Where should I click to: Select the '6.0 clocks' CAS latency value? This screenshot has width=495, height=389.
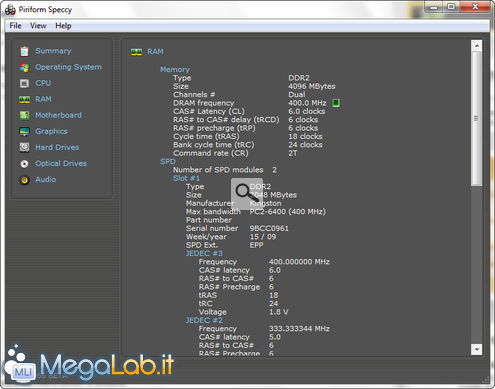tap(307, 111)
